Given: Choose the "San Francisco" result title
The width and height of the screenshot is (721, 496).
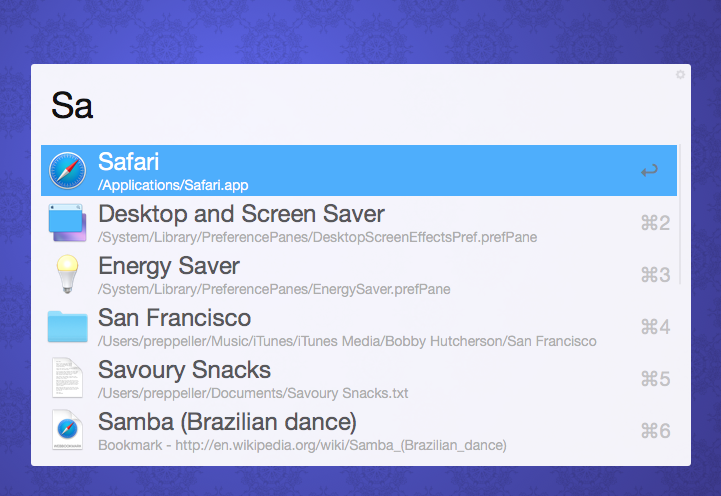Looking at the screenshot, I should [x=175, y=318].
